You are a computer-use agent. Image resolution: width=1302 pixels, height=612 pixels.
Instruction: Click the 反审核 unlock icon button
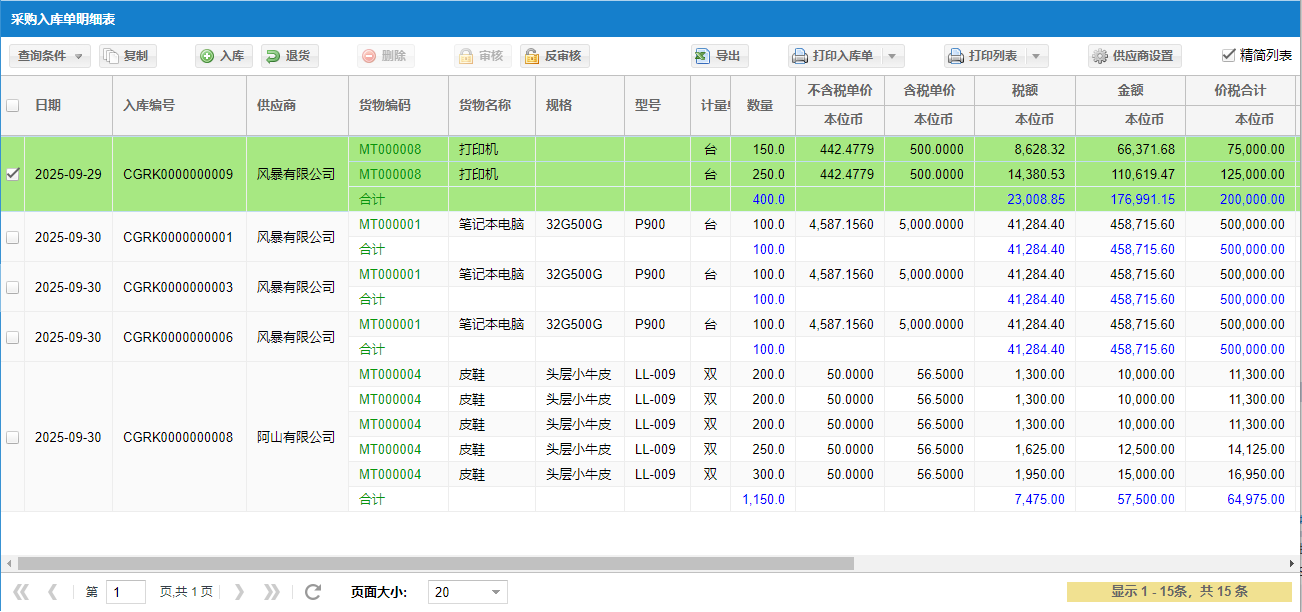point(554,56)
